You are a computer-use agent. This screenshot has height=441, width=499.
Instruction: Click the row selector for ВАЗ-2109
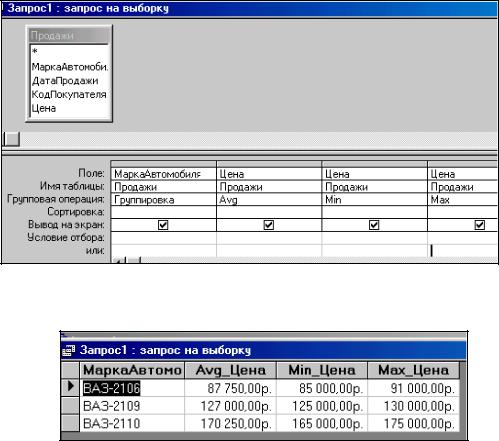click(71, 406)
